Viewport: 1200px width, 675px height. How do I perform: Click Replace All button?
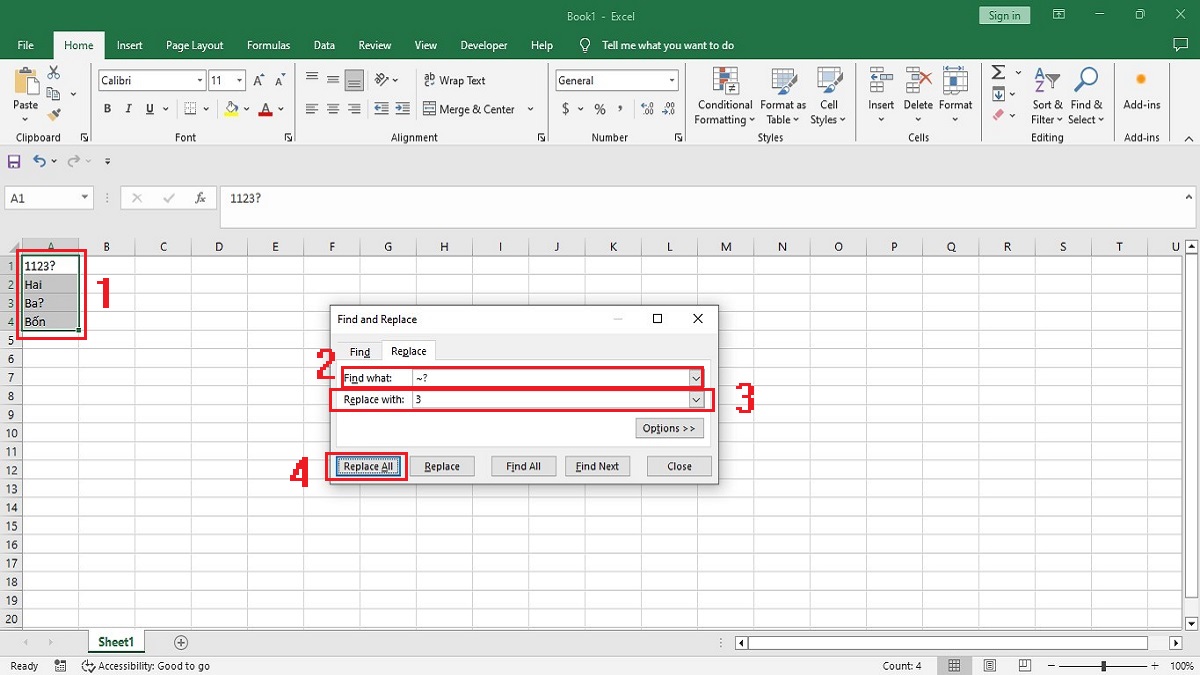(367, 466)
